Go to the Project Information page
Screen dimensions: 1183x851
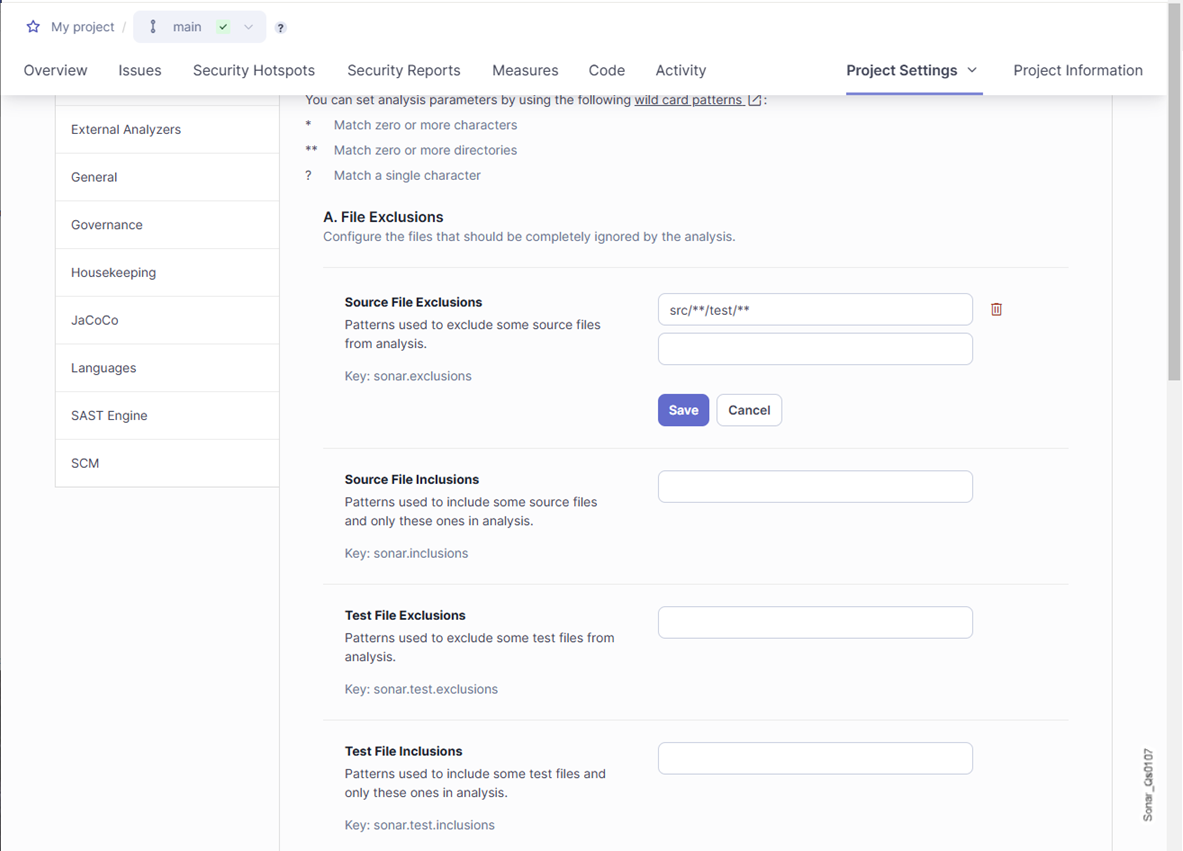click(x=1078, y=70)
